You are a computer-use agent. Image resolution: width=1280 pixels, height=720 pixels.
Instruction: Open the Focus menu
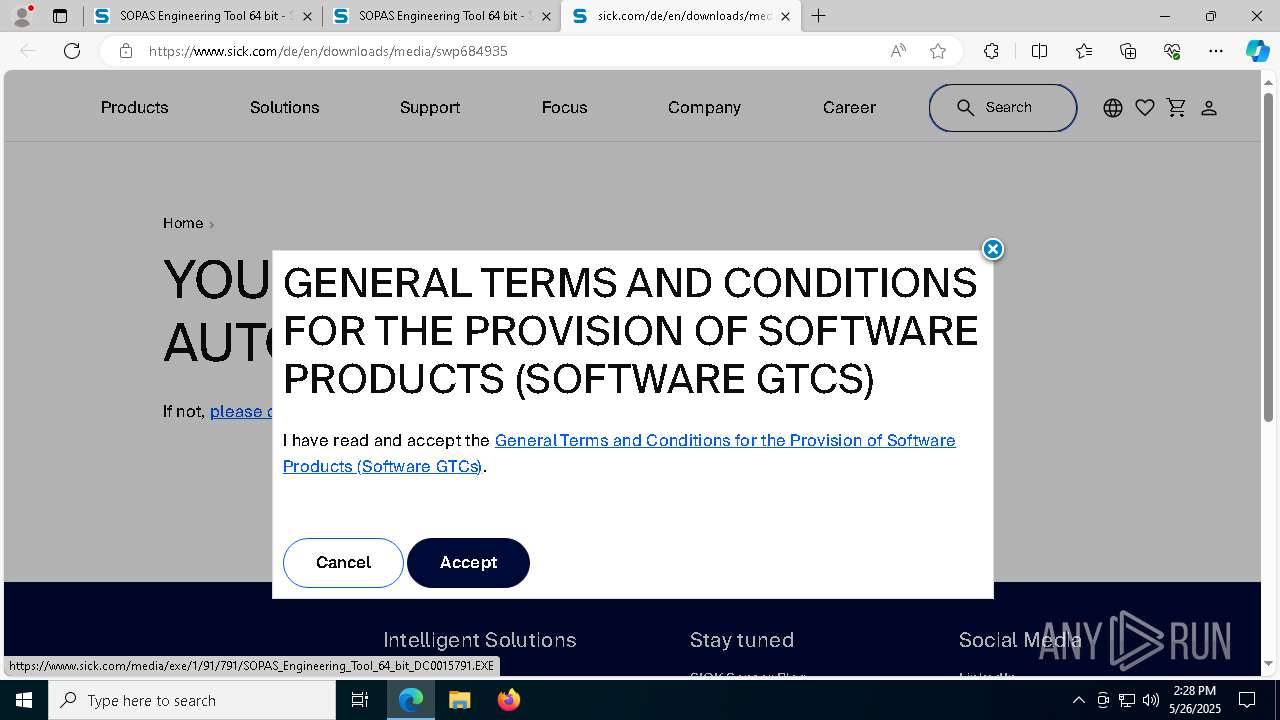click(564, 107)
